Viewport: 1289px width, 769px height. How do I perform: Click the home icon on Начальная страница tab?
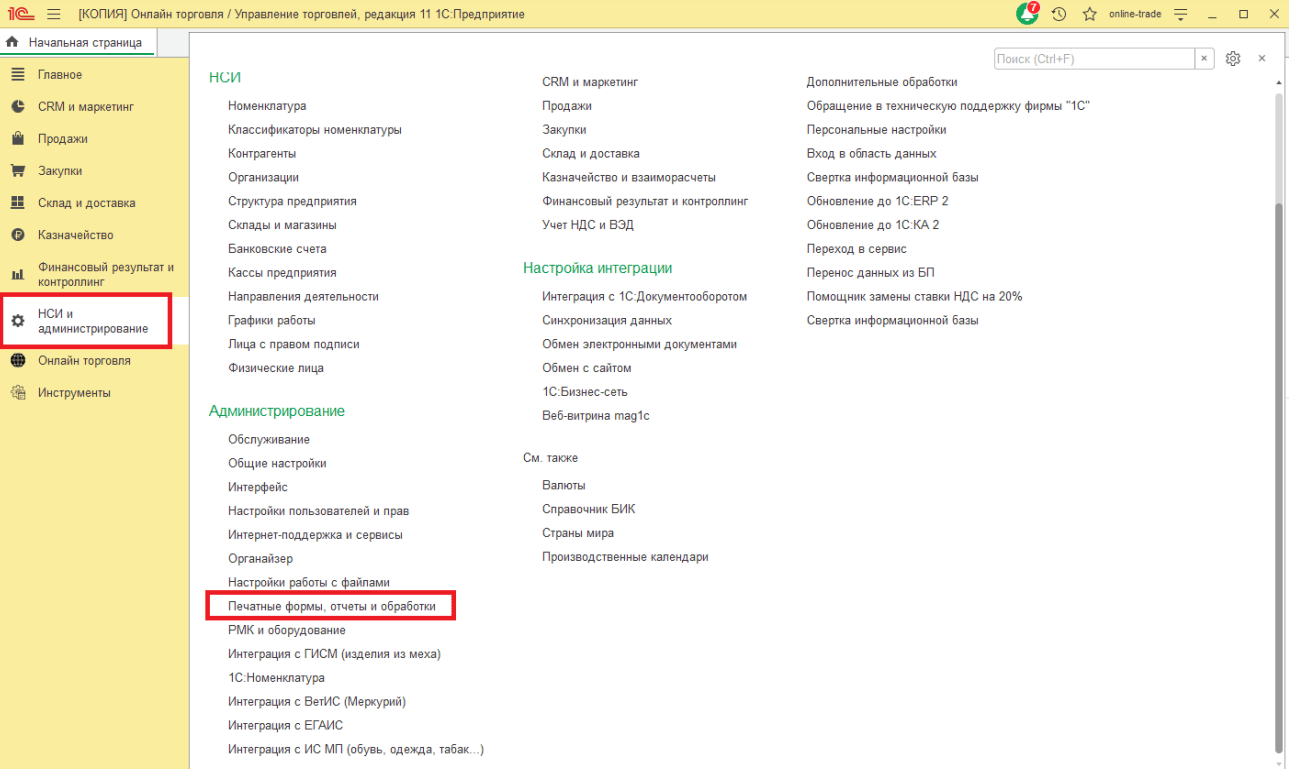pyautogui.click(x=13, y=43)
